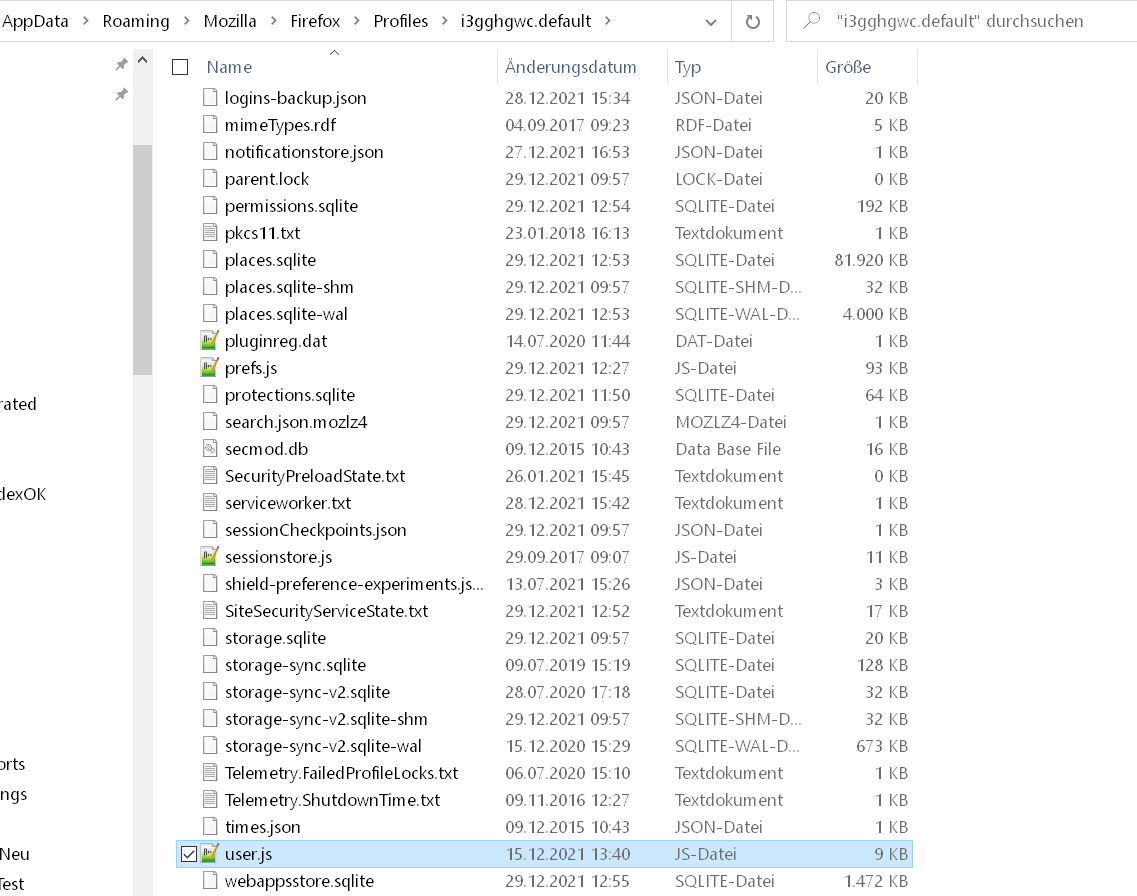
Task: Select the times.json file icon
Action: point(210,826)
